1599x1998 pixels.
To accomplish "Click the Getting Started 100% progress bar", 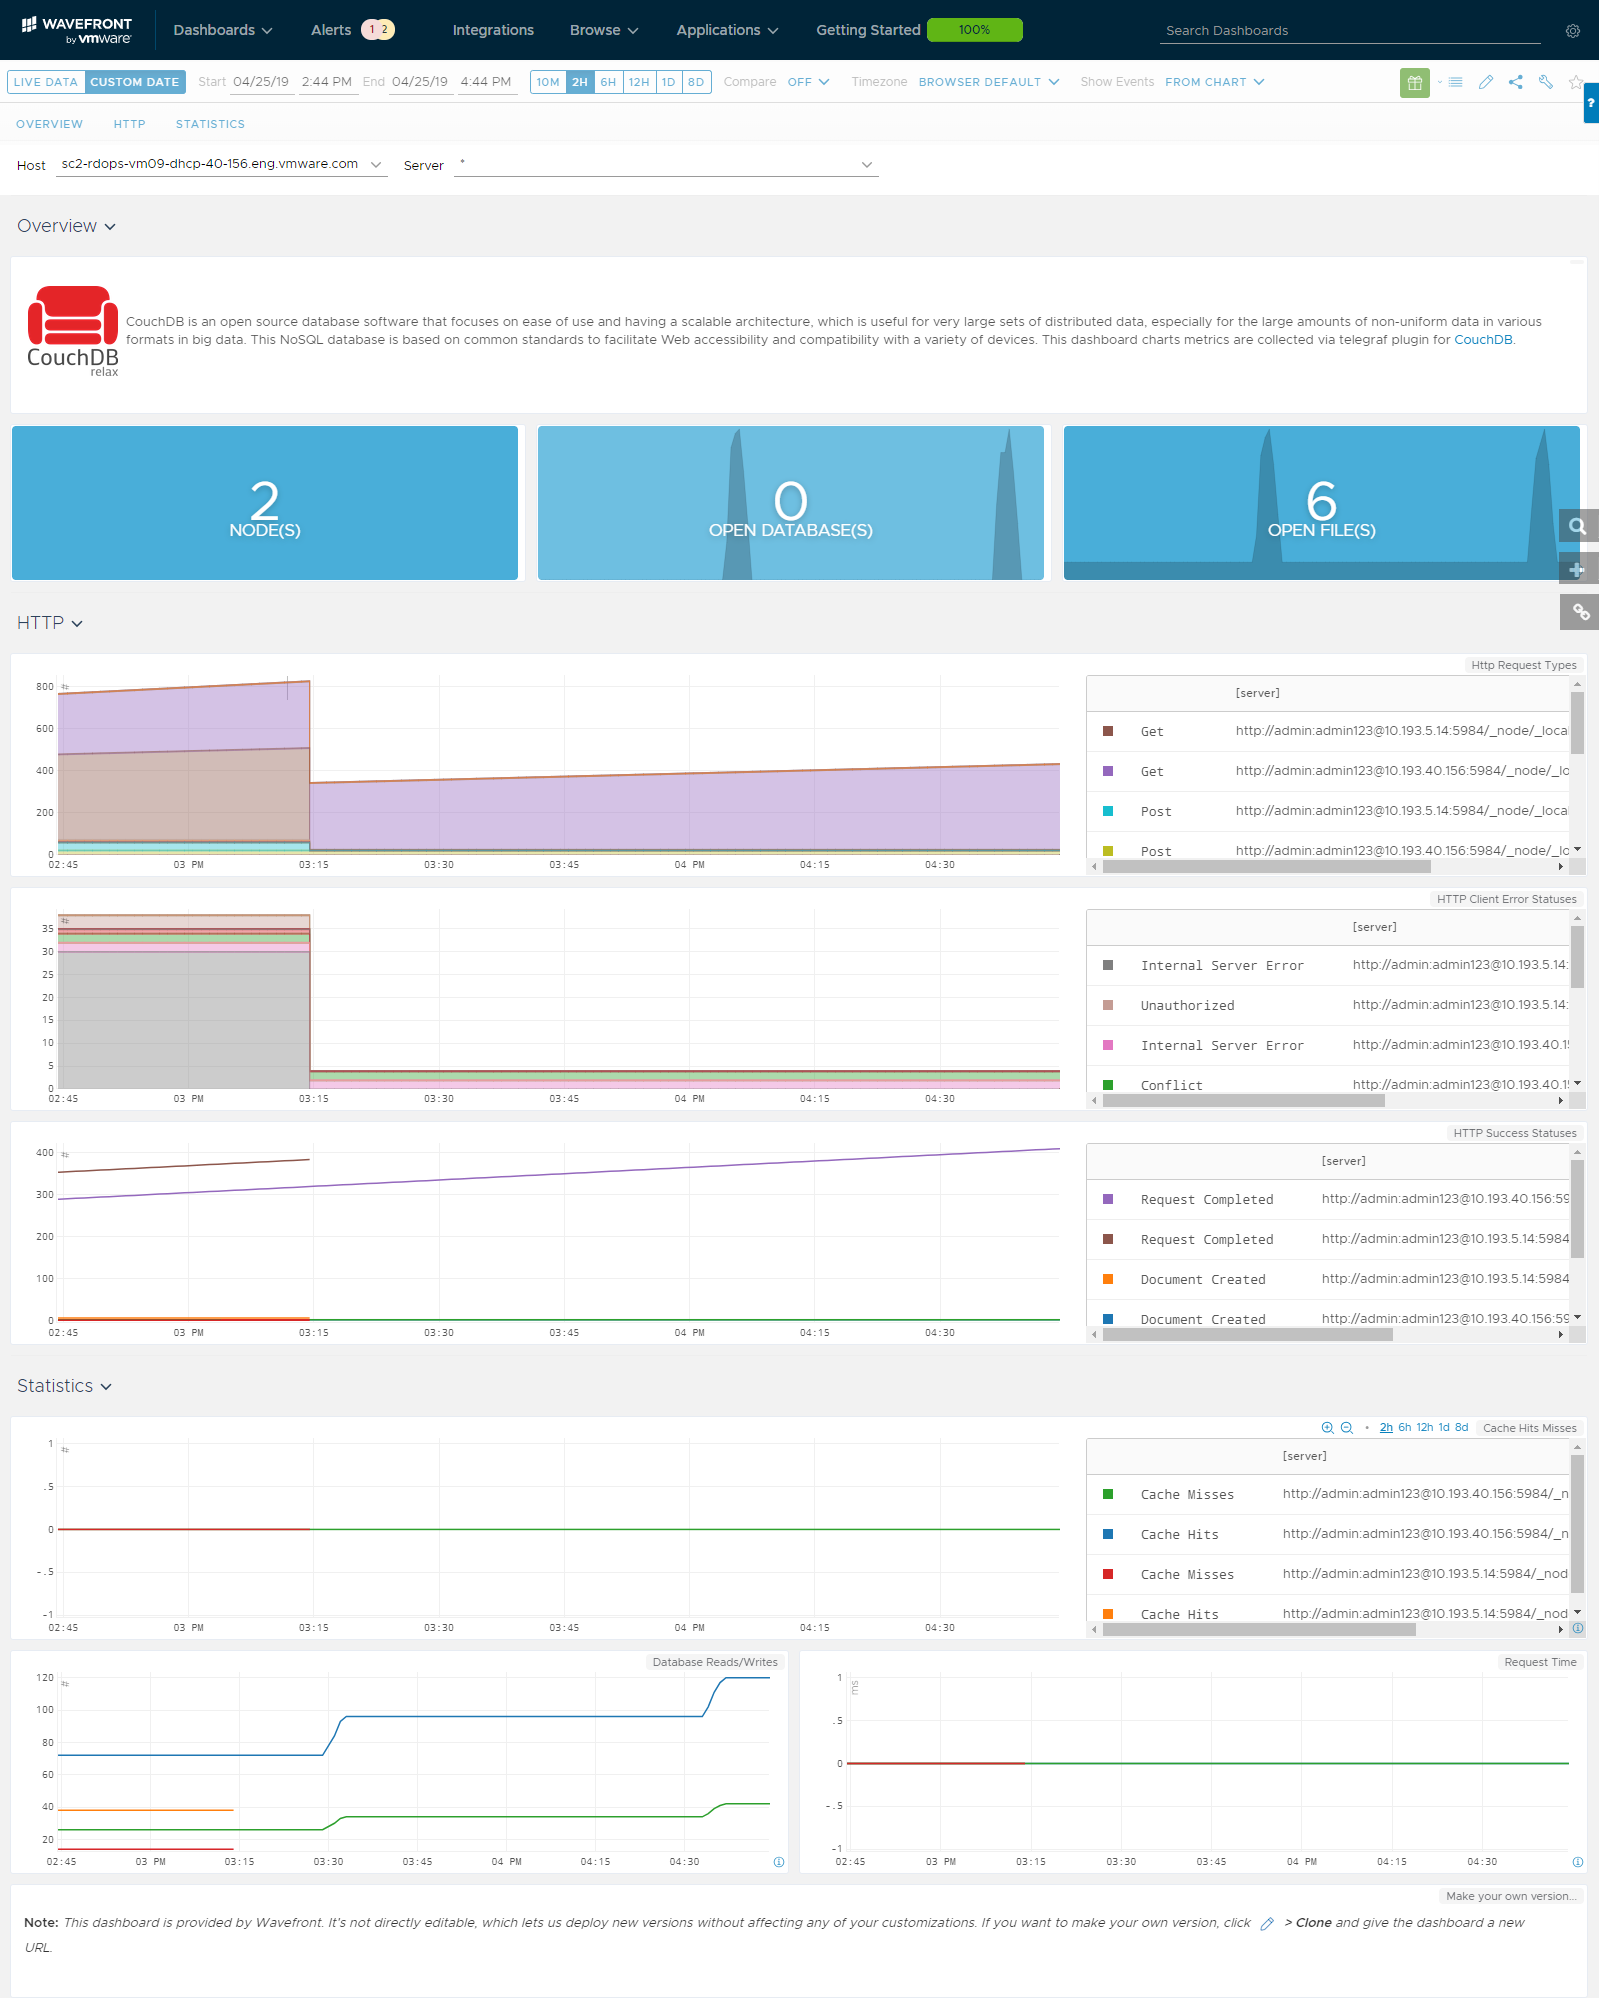I will pyautogui.click(x=975, y=30).
